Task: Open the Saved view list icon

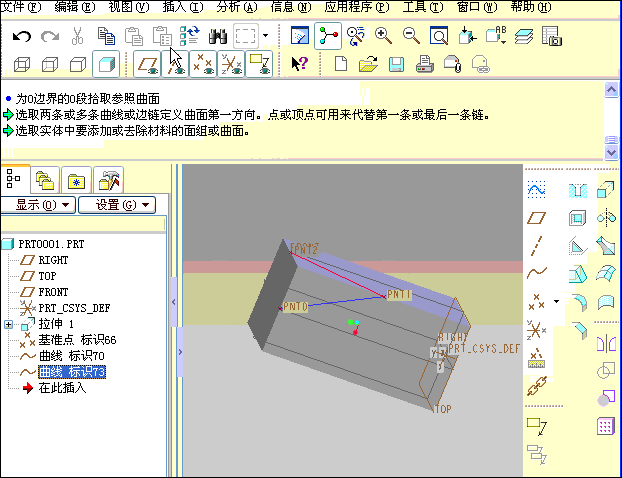Action: coord(496,36)
